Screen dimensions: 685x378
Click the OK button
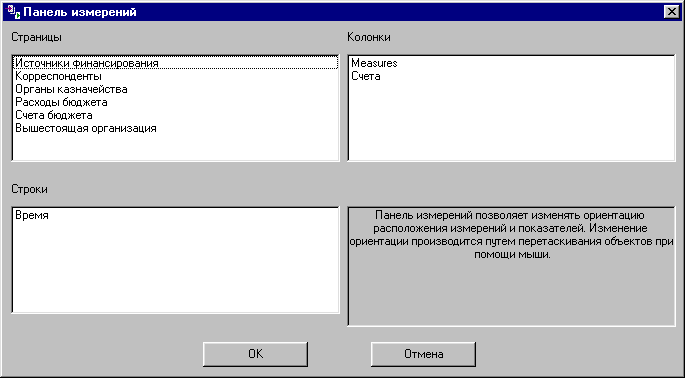coord(256,354)
